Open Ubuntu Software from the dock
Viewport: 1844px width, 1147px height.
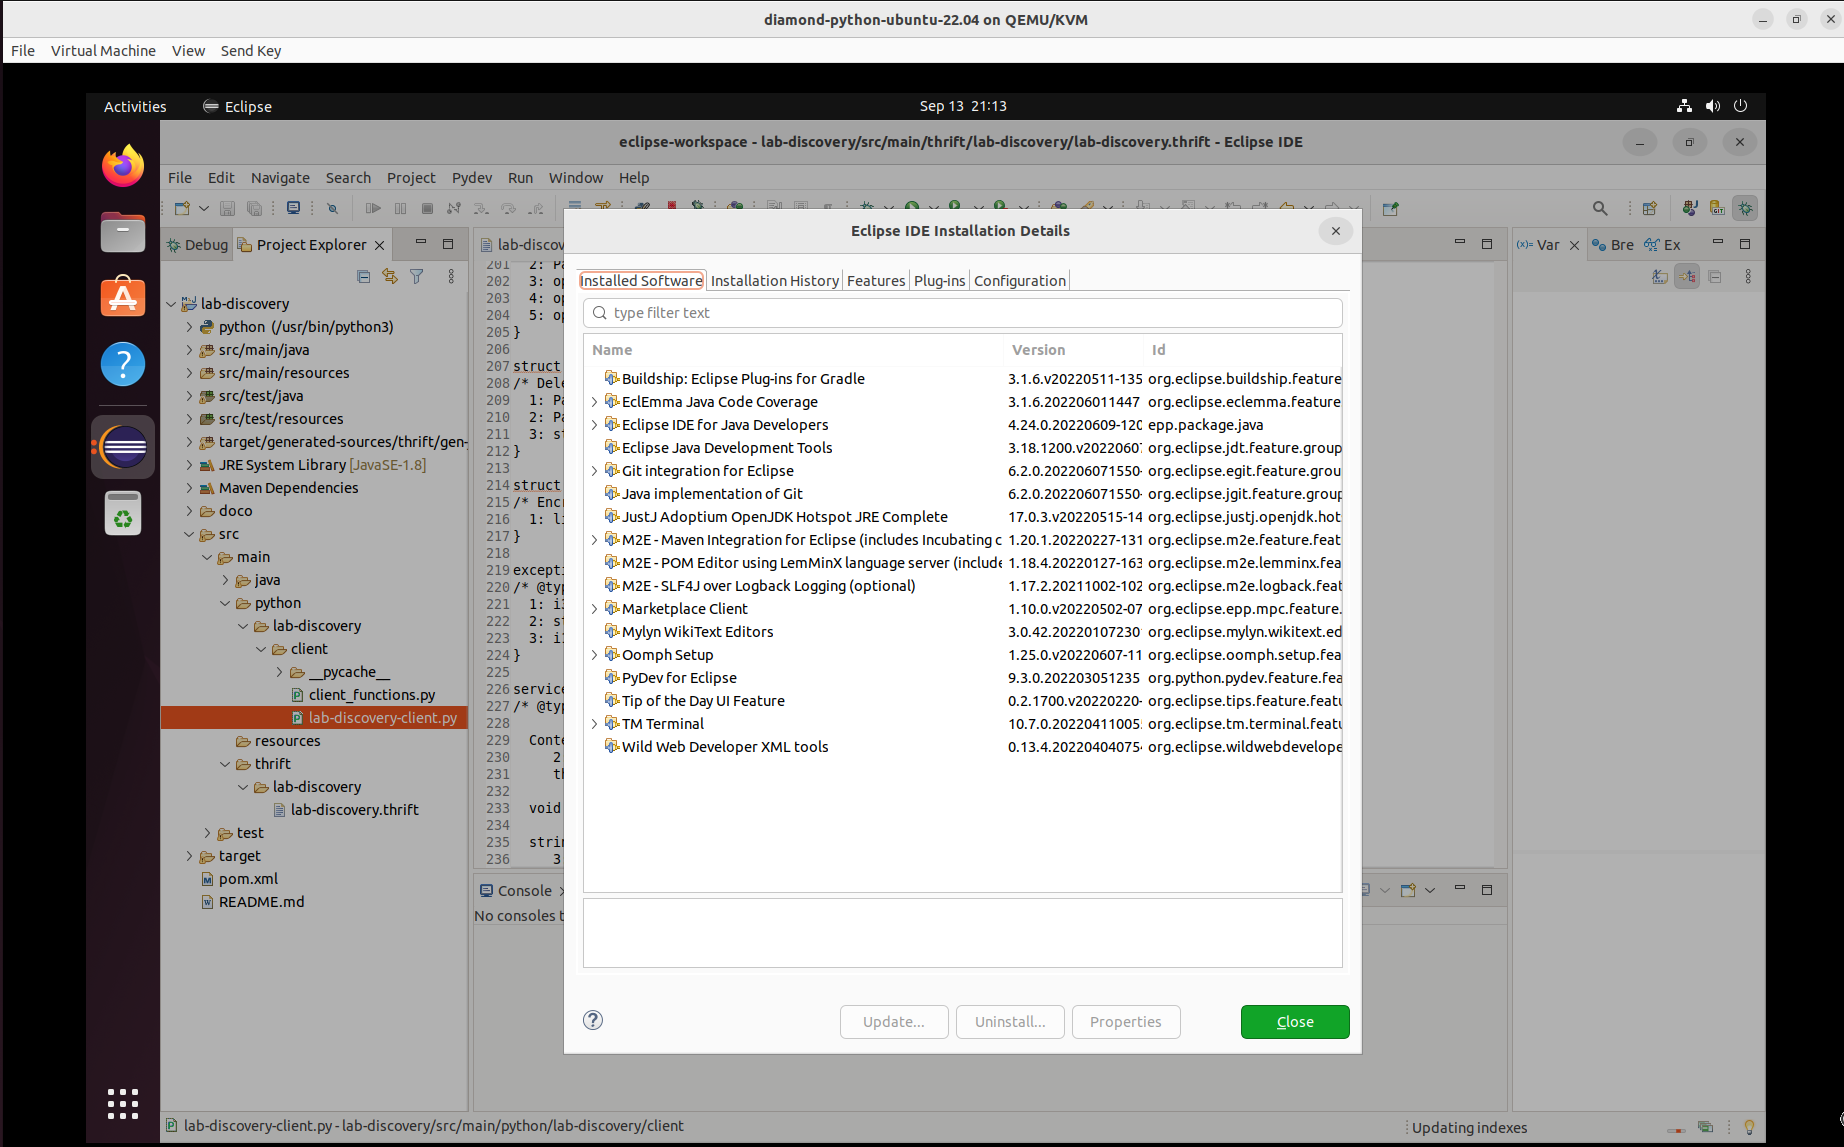[123, 297]
